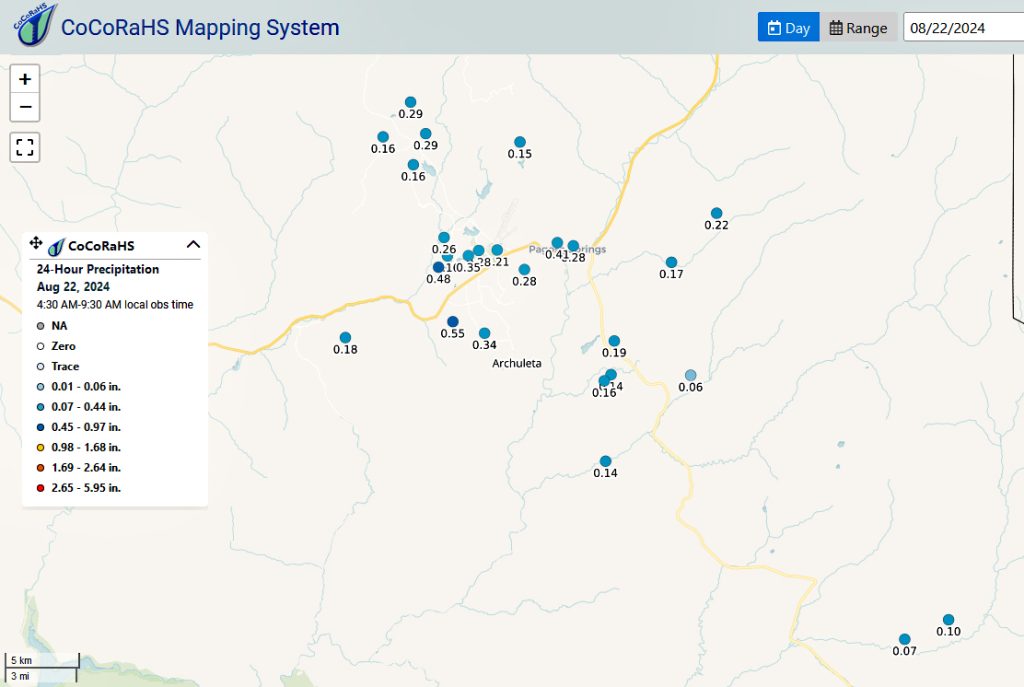Click the "0.07 - 0.44 in." legend label
1024x687 pixels.
click(x=86, y=407)
